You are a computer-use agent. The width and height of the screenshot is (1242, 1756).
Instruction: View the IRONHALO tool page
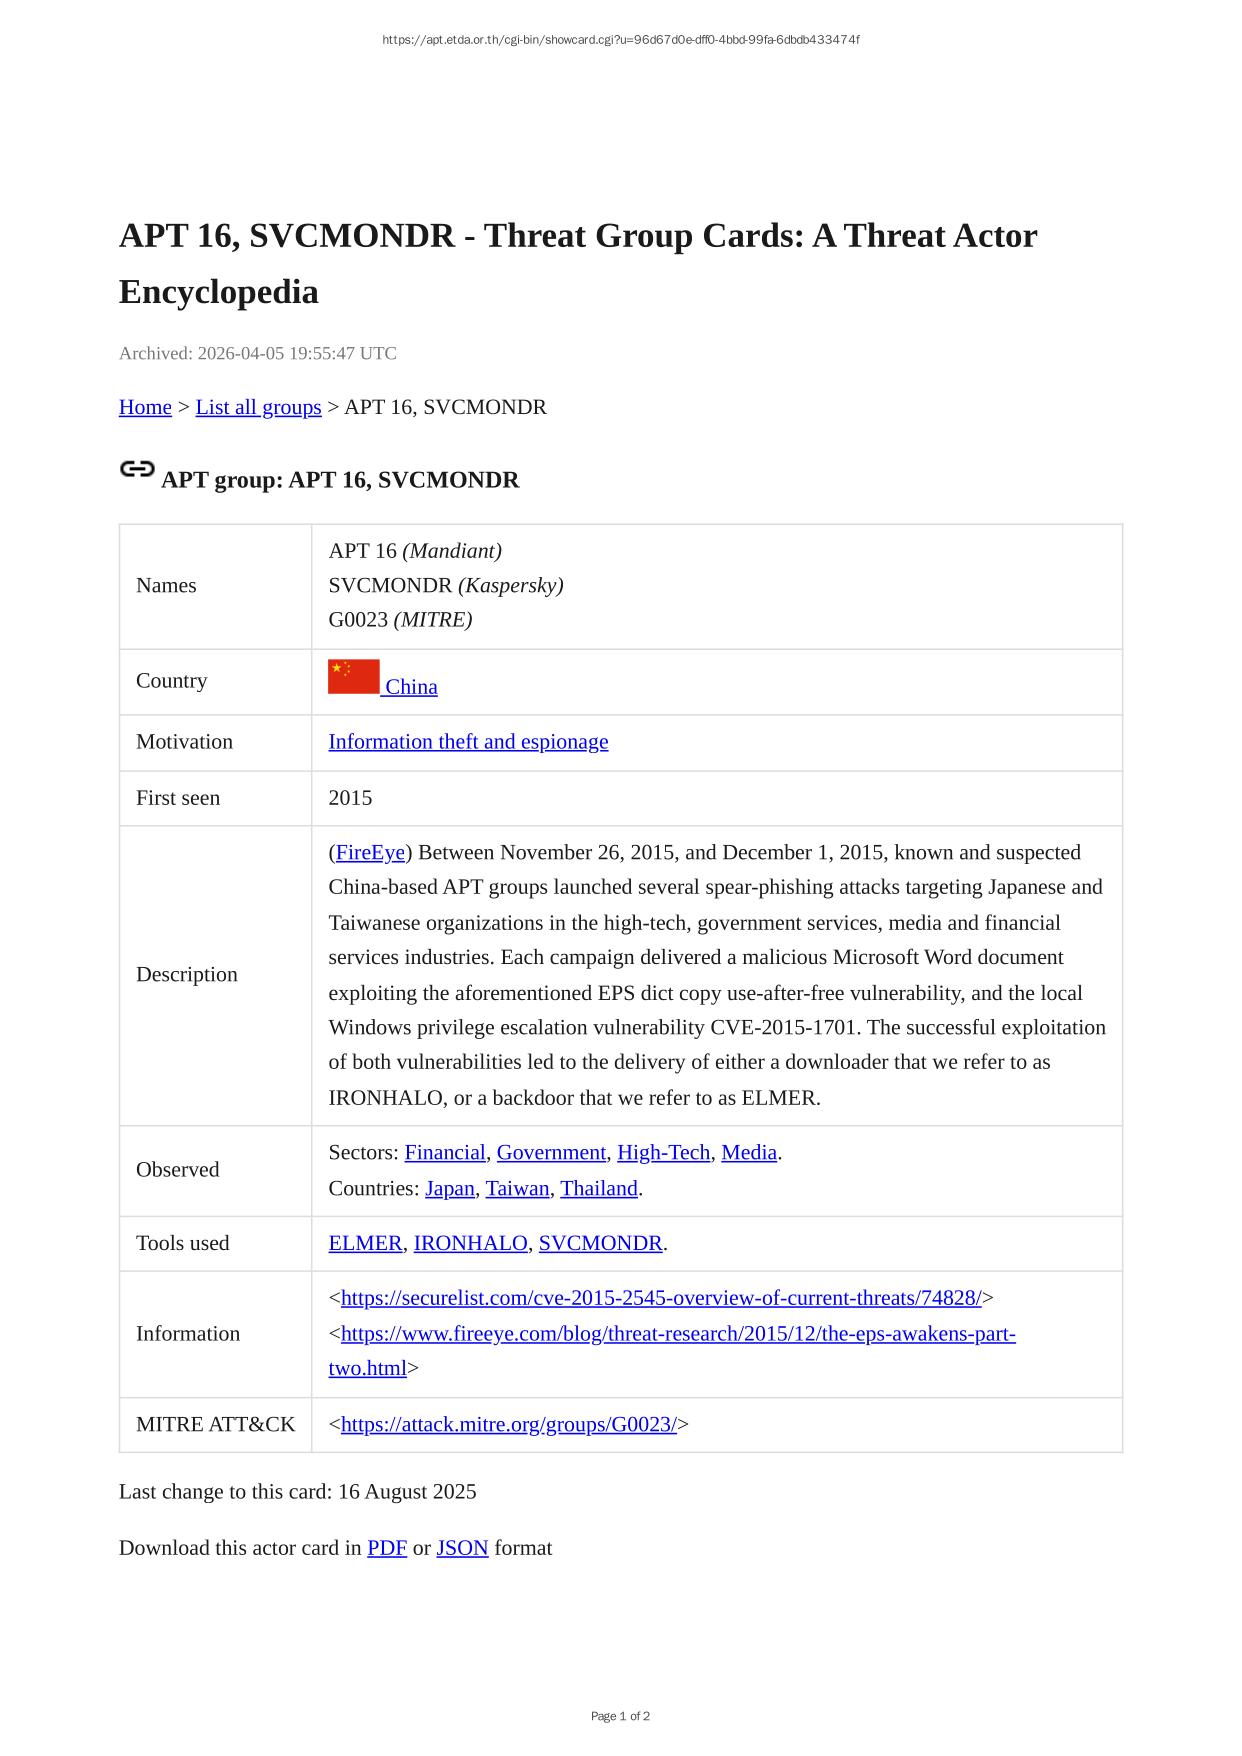(x=470, y=1244)
